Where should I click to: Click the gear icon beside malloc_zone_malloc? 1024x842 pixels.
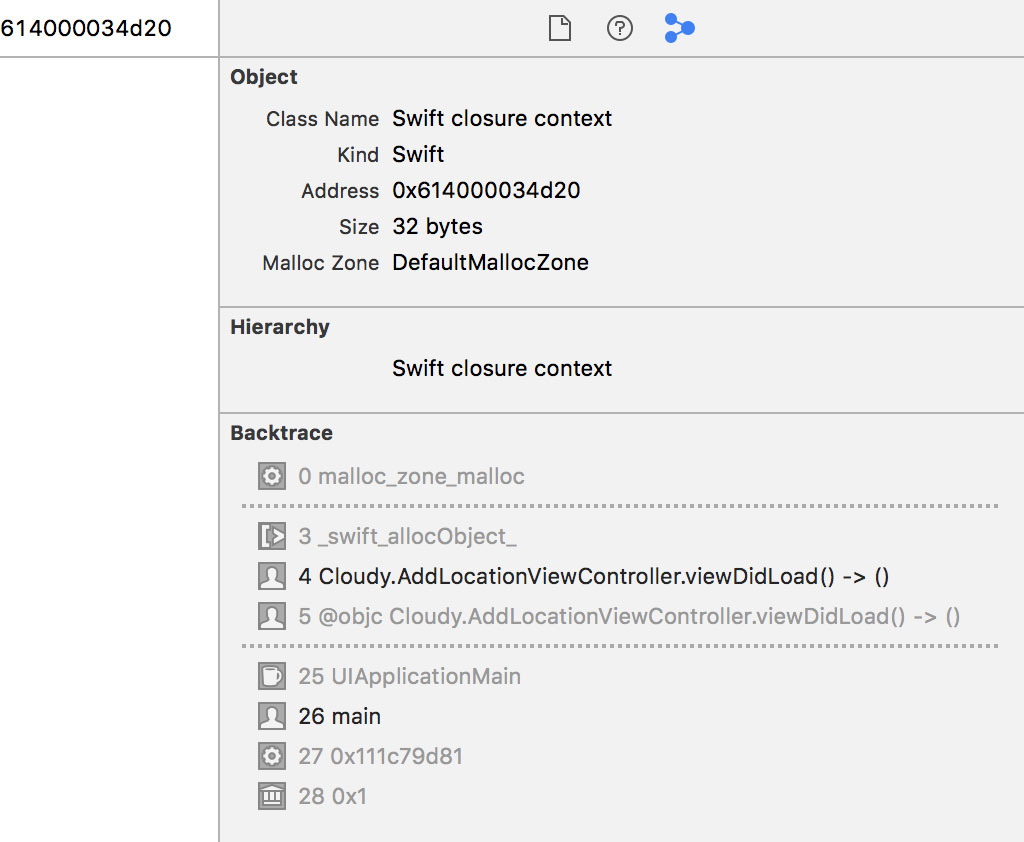(x=271, y=476)
